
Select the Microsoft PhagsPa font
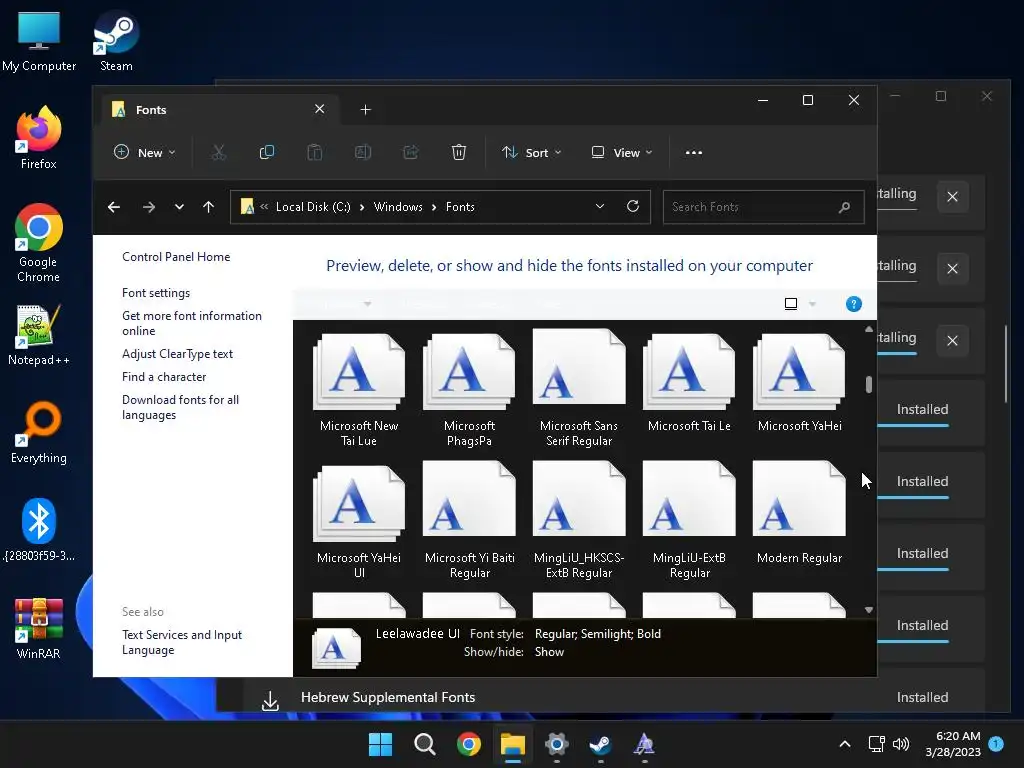click(x=469, y=391)
